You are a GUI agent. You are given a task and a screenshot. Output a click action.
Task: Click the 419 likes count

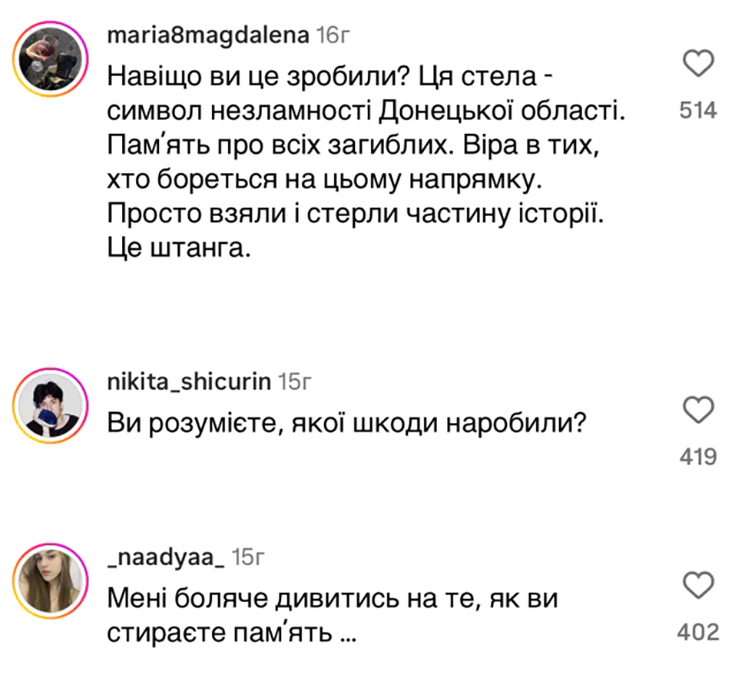(x=697, y=456)
